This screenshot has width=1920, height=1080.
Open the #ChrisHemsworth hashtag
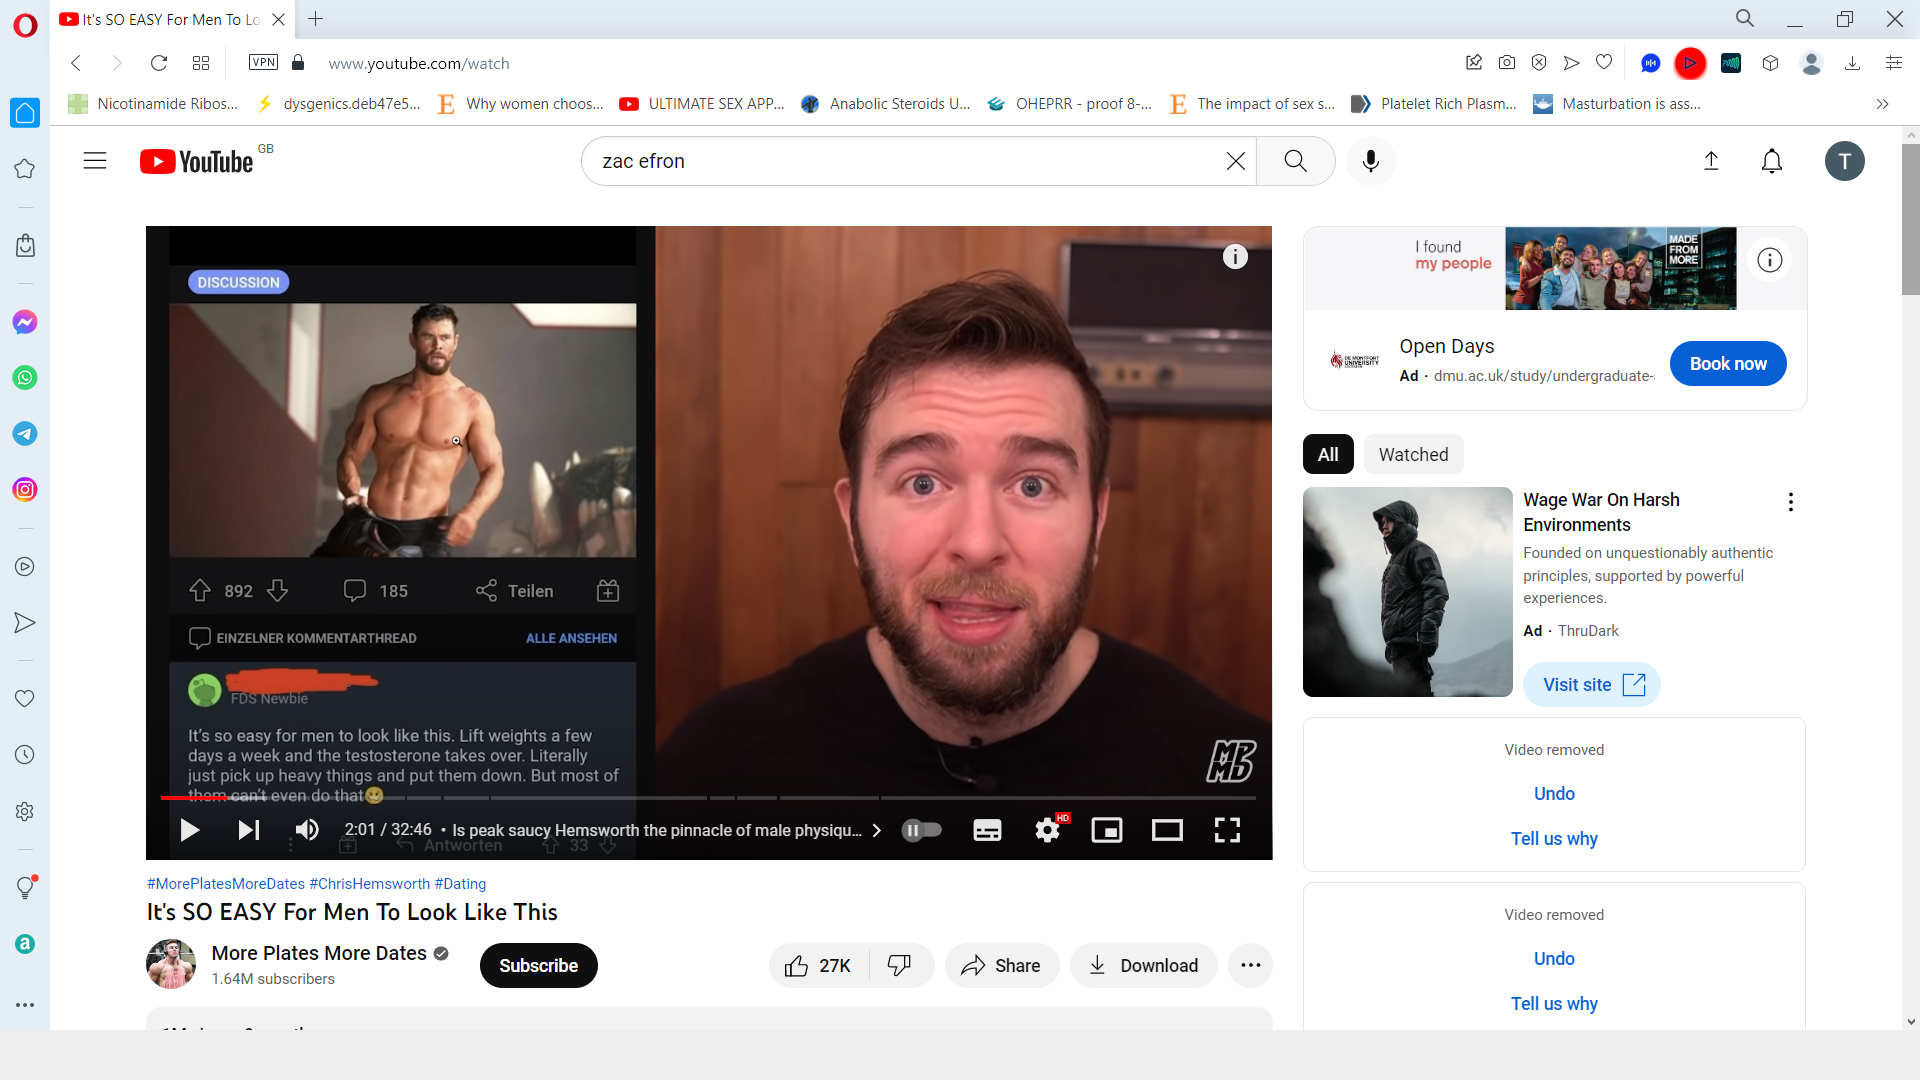coord(369,884)
